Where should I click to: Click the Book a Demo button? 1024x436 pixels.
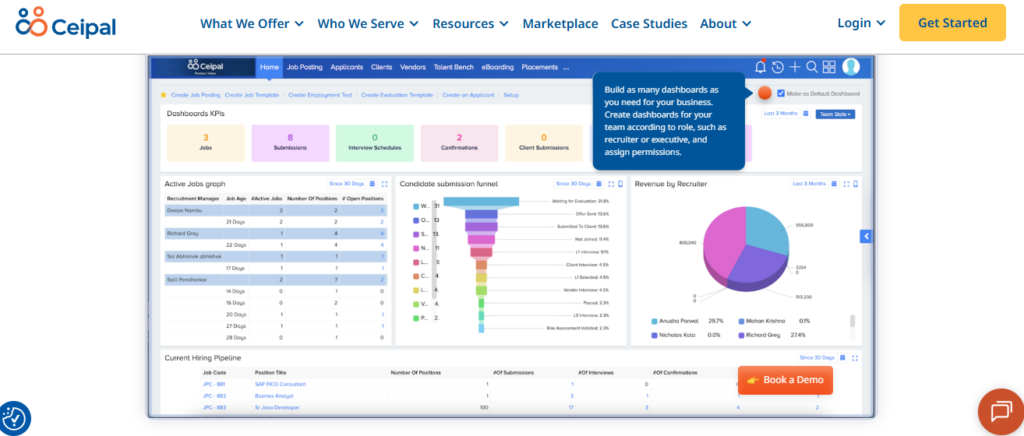click(786, 380)
